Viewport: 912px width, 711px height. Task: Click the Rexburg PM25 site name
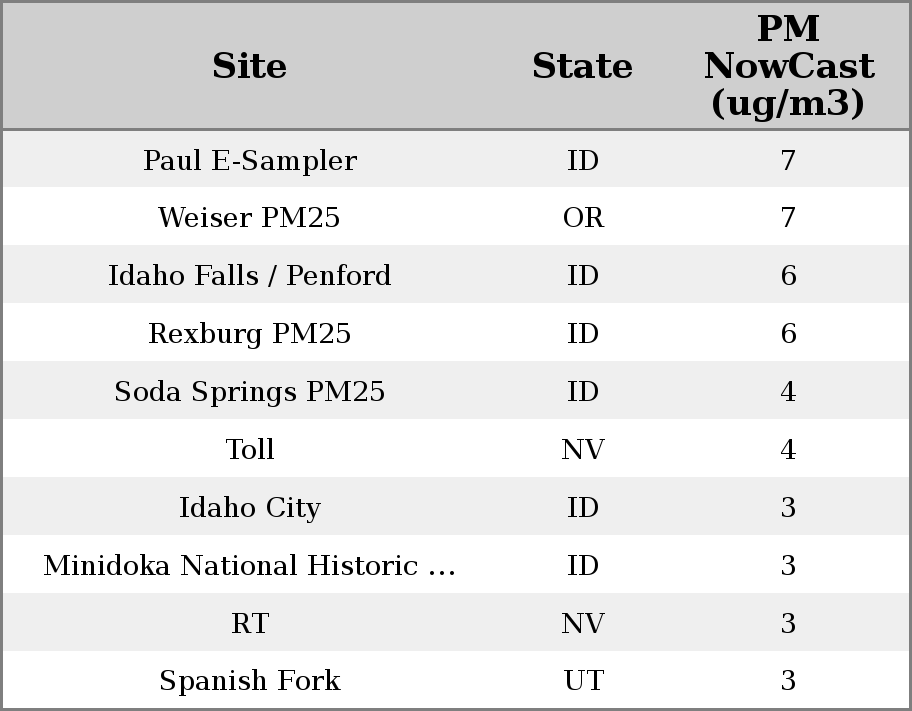coord(250,334)
